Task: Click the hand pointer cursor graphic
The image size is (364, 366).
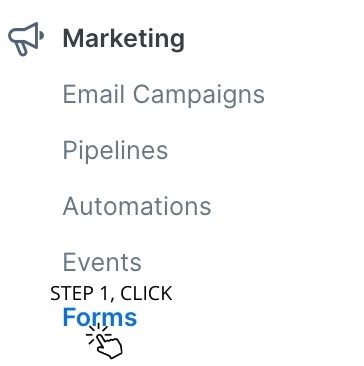Action: pyautogui.click(x=104, y=340)
